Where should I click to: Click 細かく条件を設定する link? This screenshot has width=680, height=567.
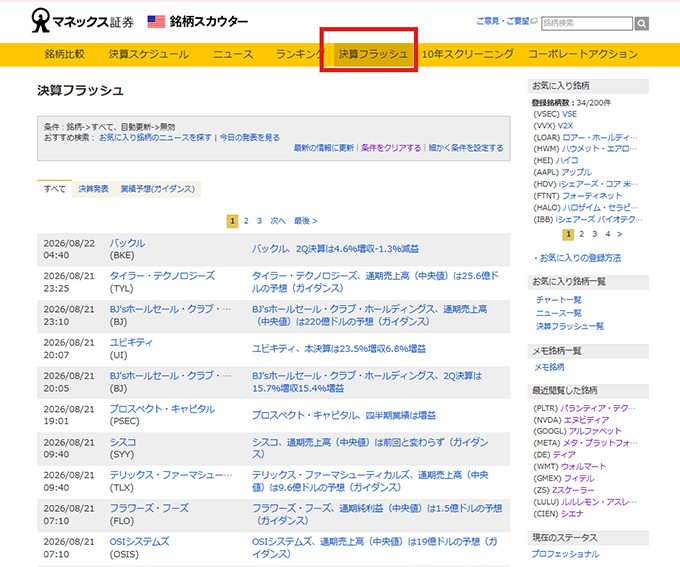466,148
